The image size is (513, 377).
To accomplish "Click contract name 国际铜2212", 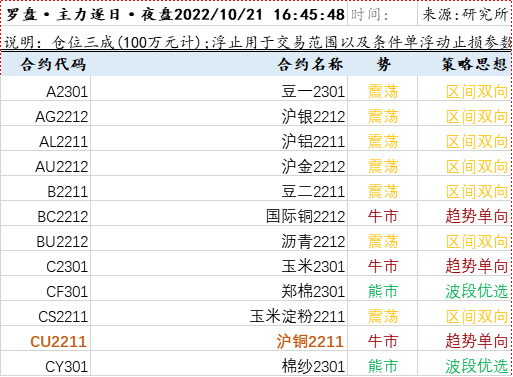I will tap(305, 216).
